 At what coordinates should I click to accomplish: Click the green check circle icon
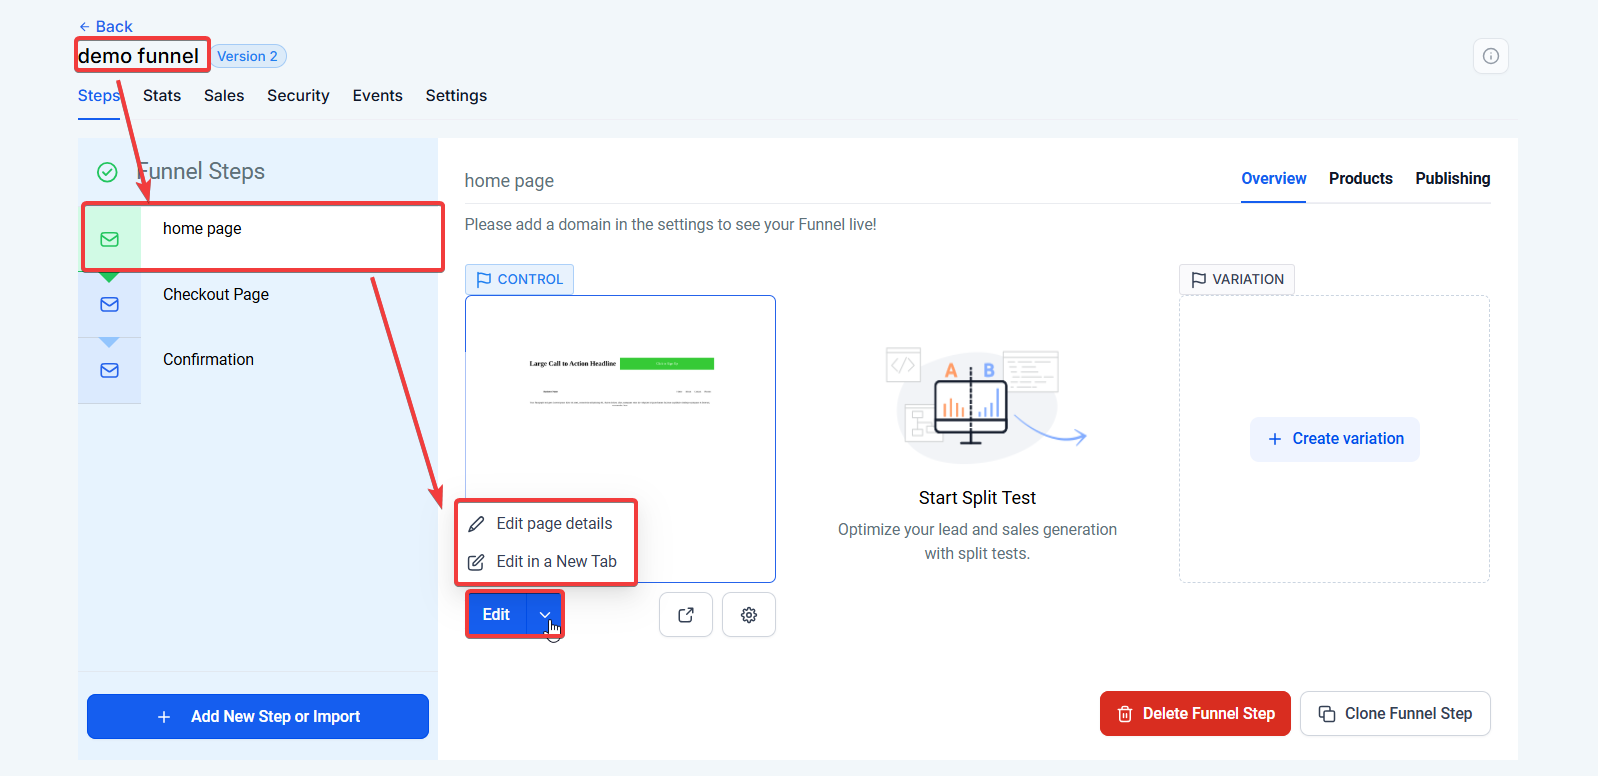tap(107, 172)
